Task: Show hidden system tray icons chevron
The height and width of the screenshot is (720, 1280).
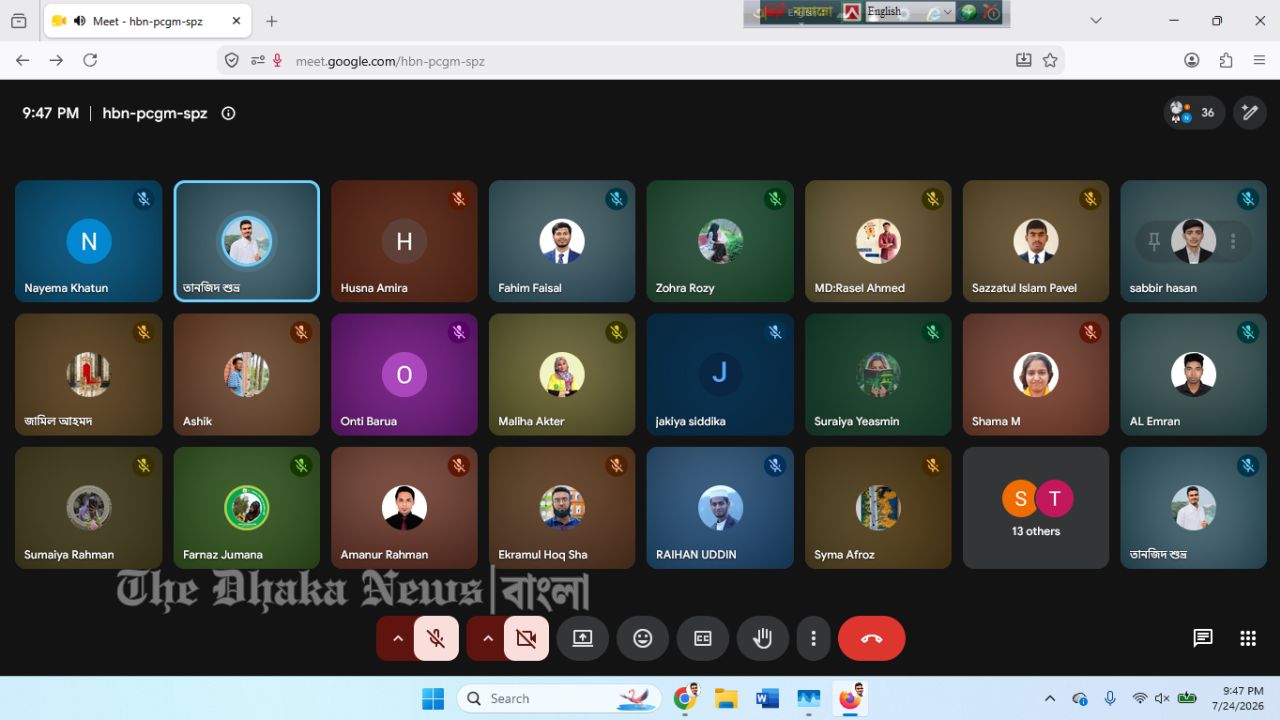Action: [x=1049, y=698]
